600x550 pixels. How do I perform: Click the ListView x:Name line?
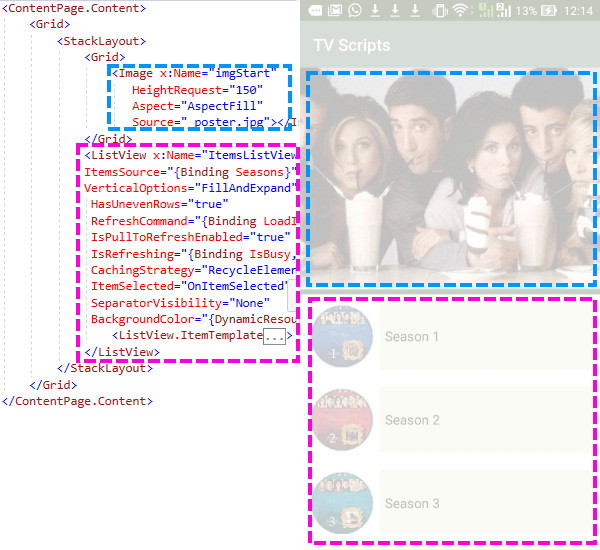tap(190, 155)
